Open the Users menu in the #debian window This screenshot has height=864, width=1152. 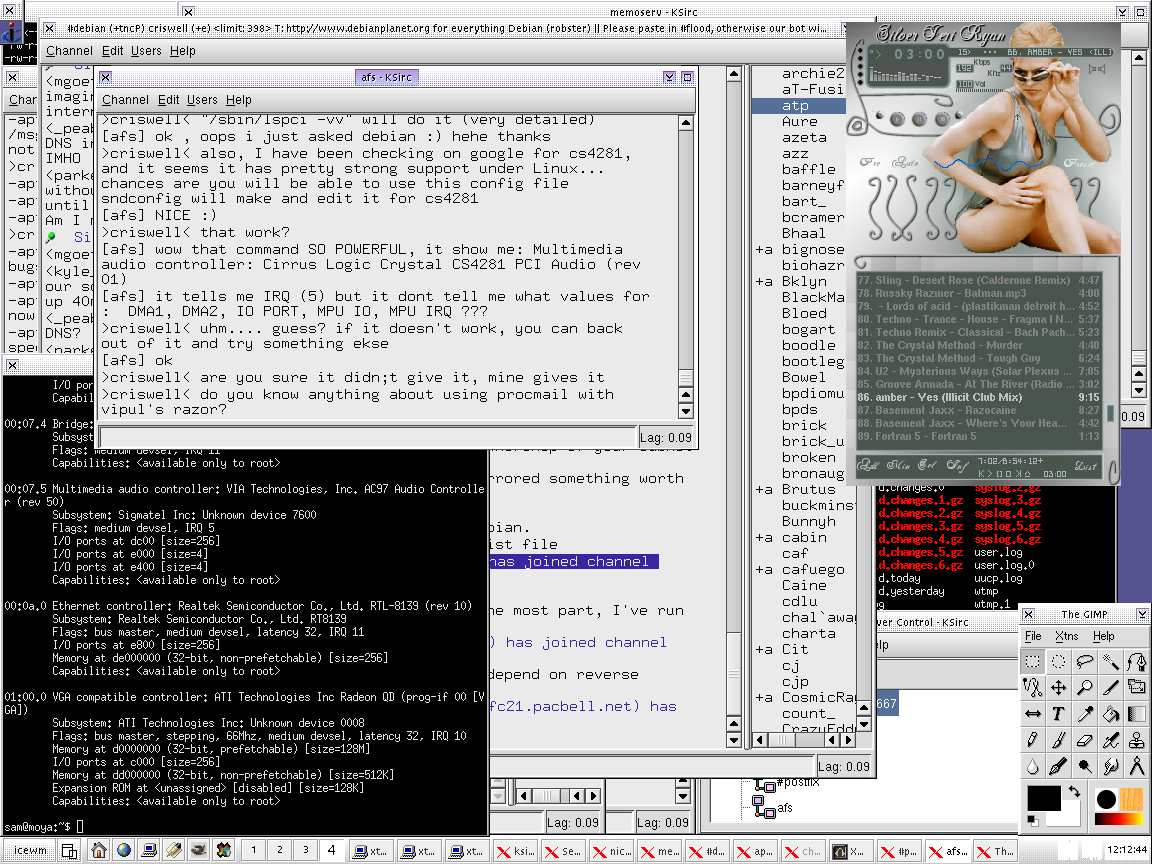(146, 51)
